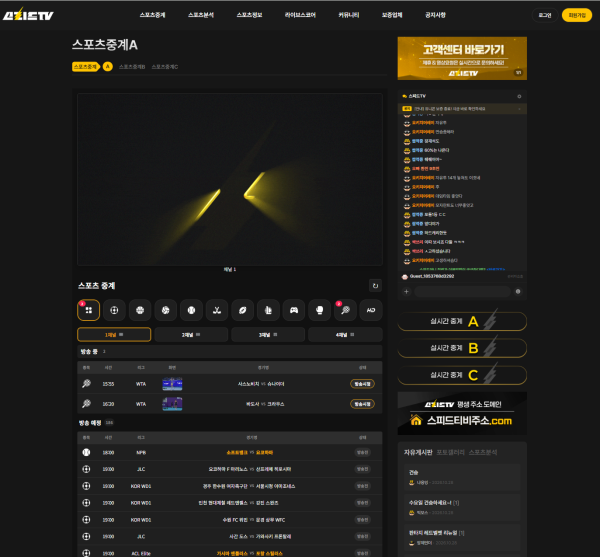Click the refresh icon beside 스포츠 중계 heading
The width and height of the screenshot is (600, 557).
point(375,286)
